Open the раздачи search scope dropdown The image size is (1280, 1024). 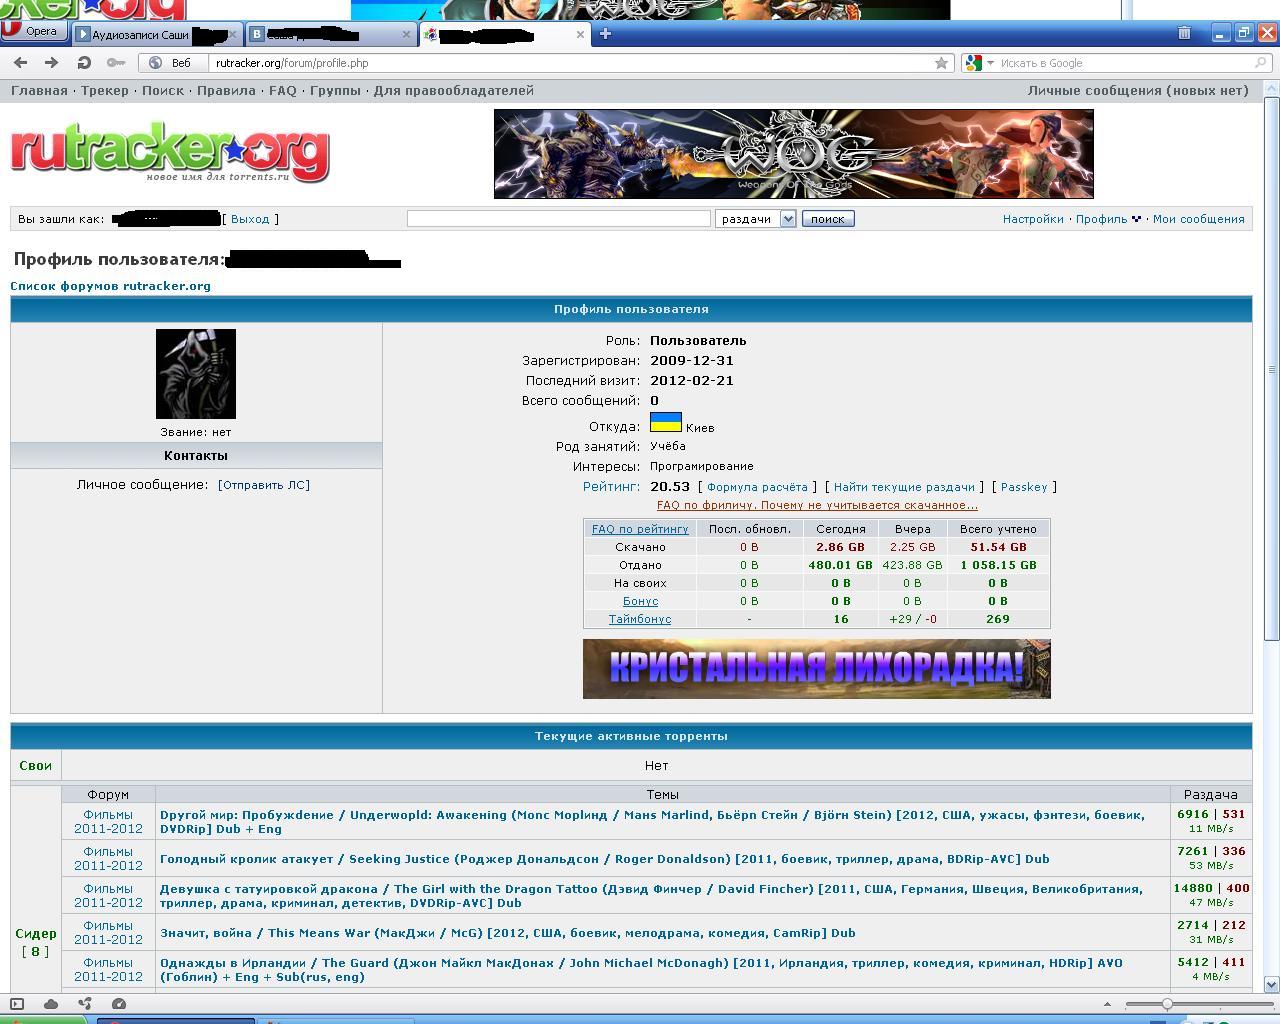point(755,219)
